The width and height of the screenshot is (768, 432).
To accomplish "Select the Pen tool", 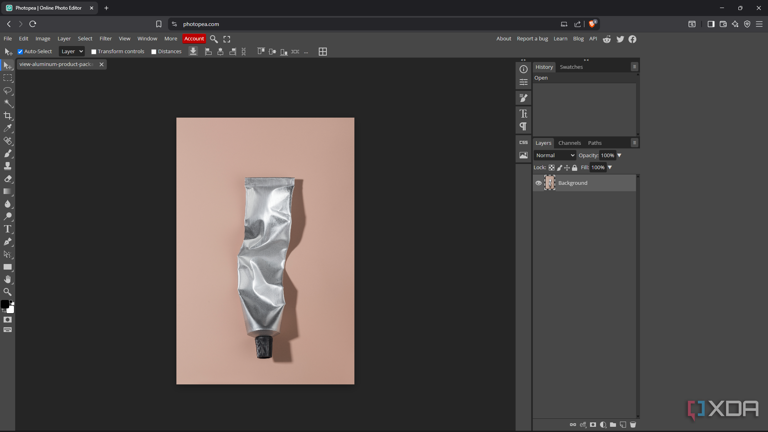I will click(x=7, y=242).
